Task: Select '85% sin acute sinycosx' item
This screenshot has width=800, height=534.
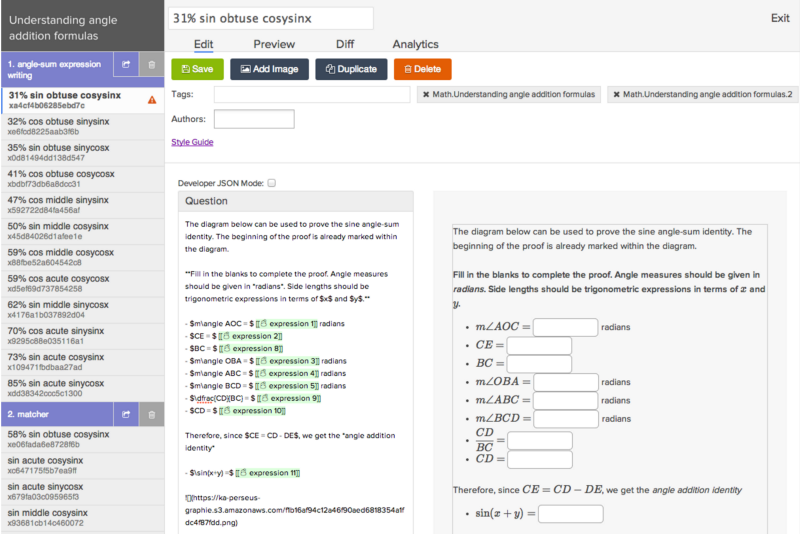Action: pos(83,388)
